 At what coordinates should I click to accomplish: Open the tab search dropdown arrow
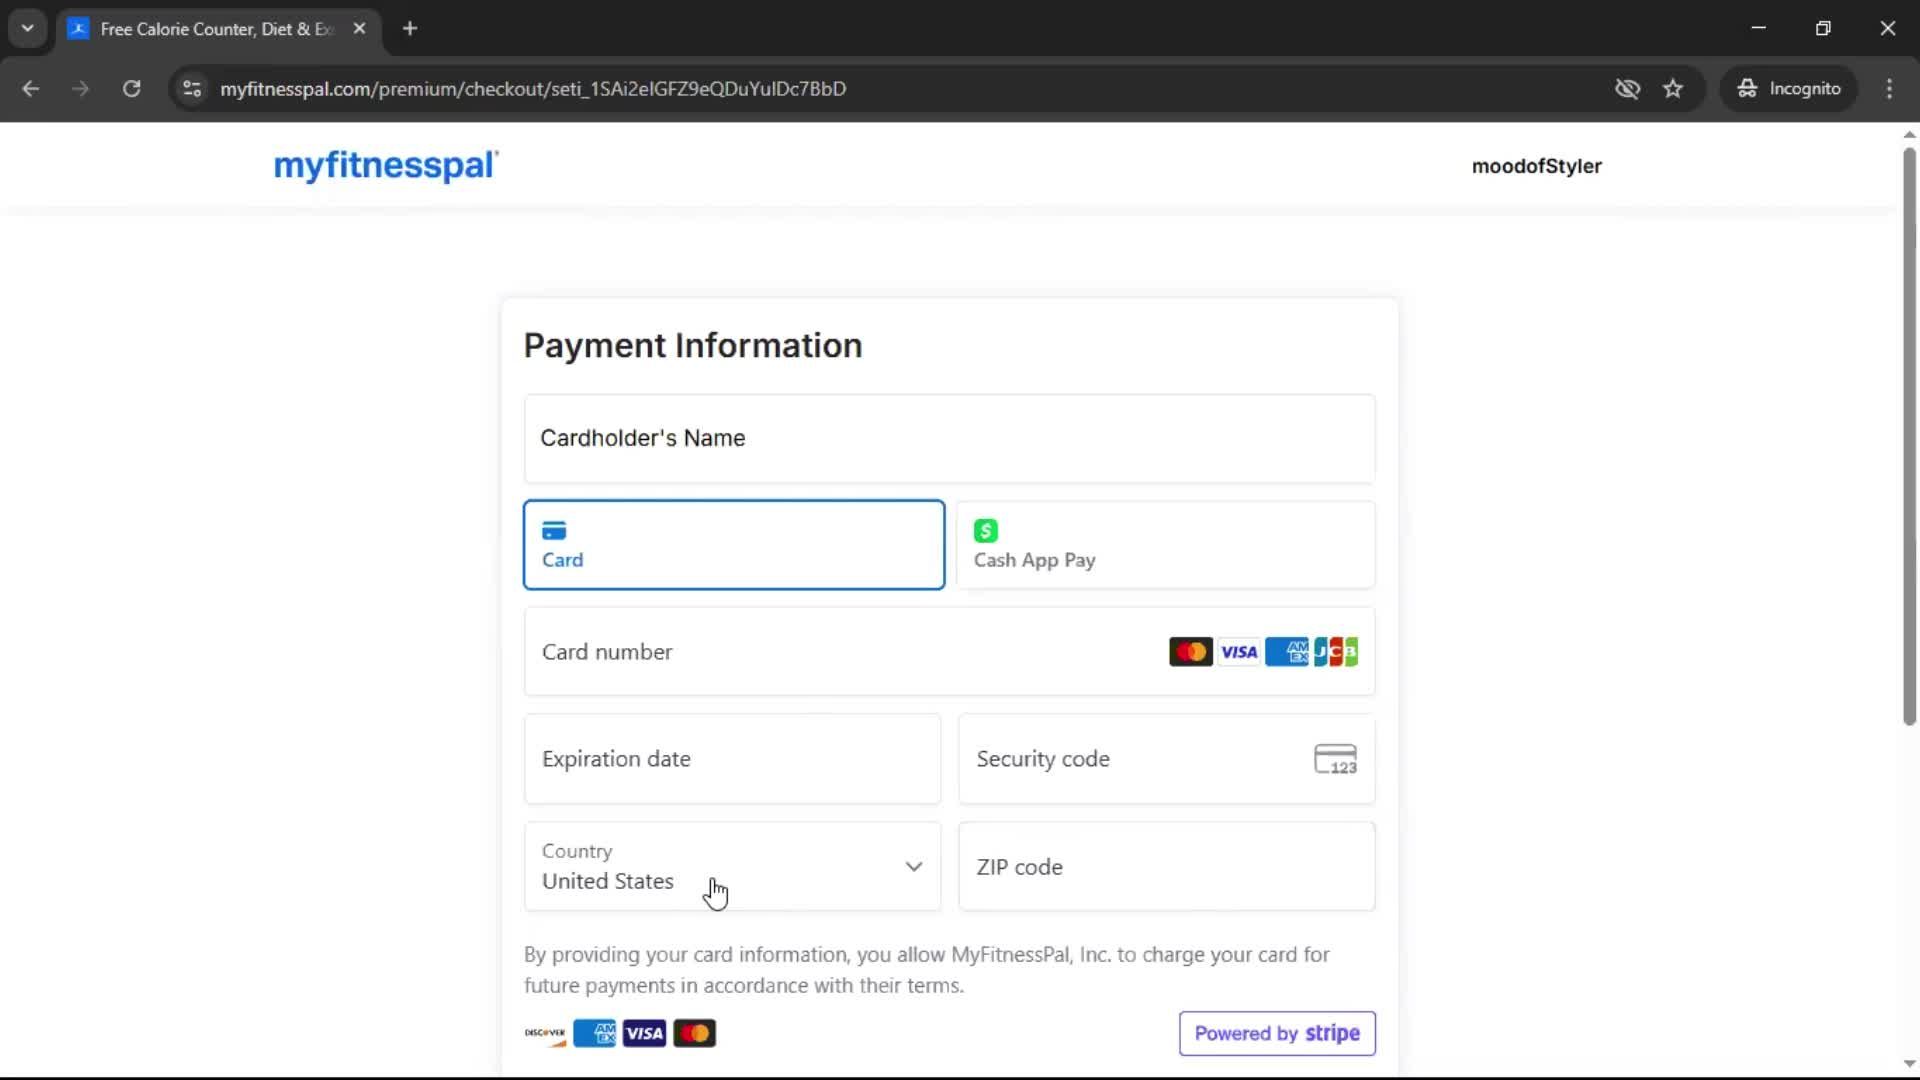click(27, 28)
